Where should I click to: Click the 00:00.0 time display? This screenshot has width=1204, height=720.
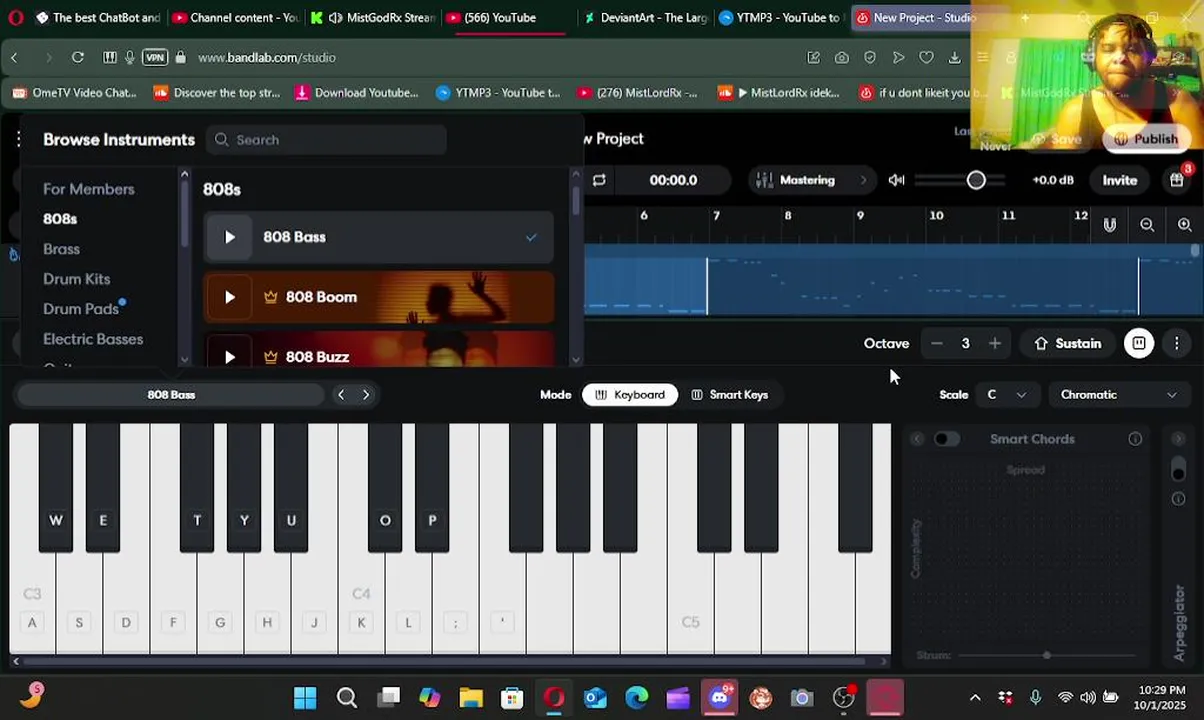[x=673, y=180]
